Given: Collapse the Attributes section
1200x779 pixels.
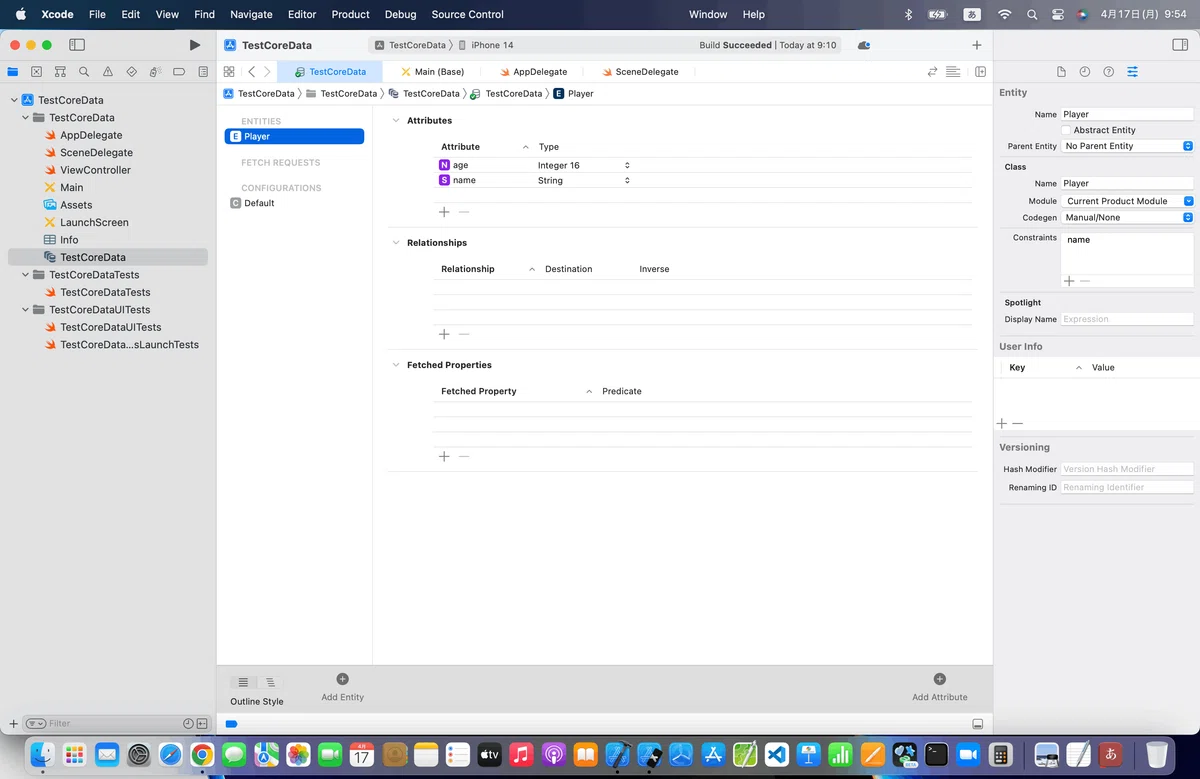Looking at the screenshot, I should pyautogui.click(x=396, y=120).
